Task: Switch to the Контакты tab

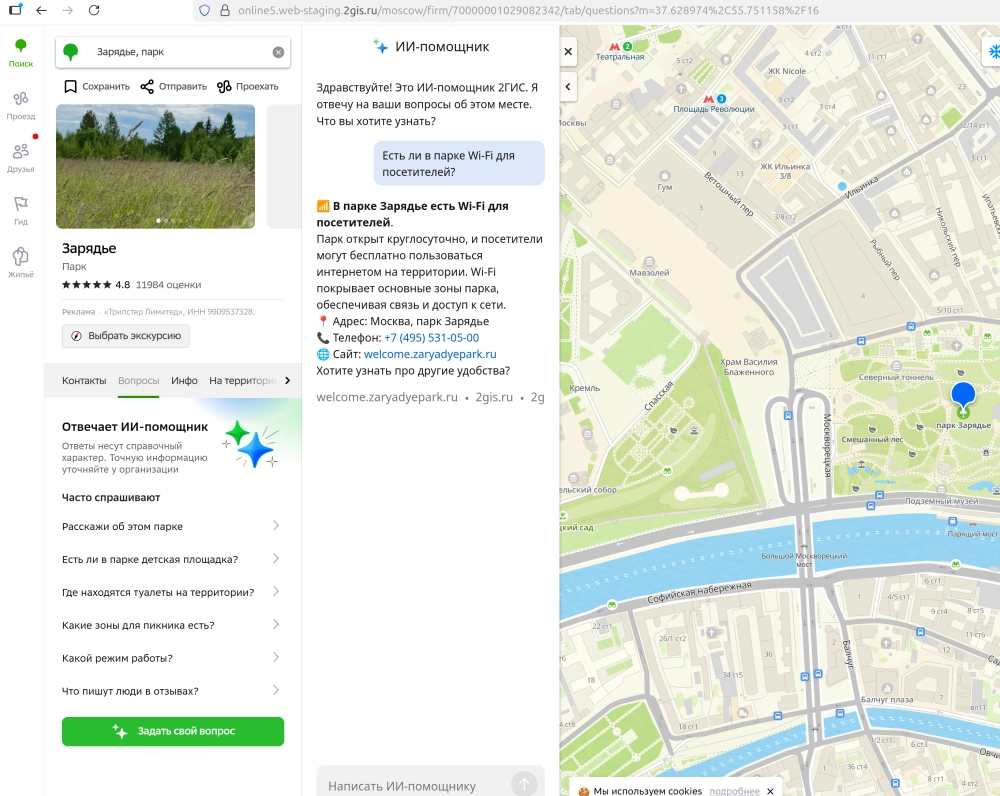Action: pyautogui.click(x=84, y=380)
